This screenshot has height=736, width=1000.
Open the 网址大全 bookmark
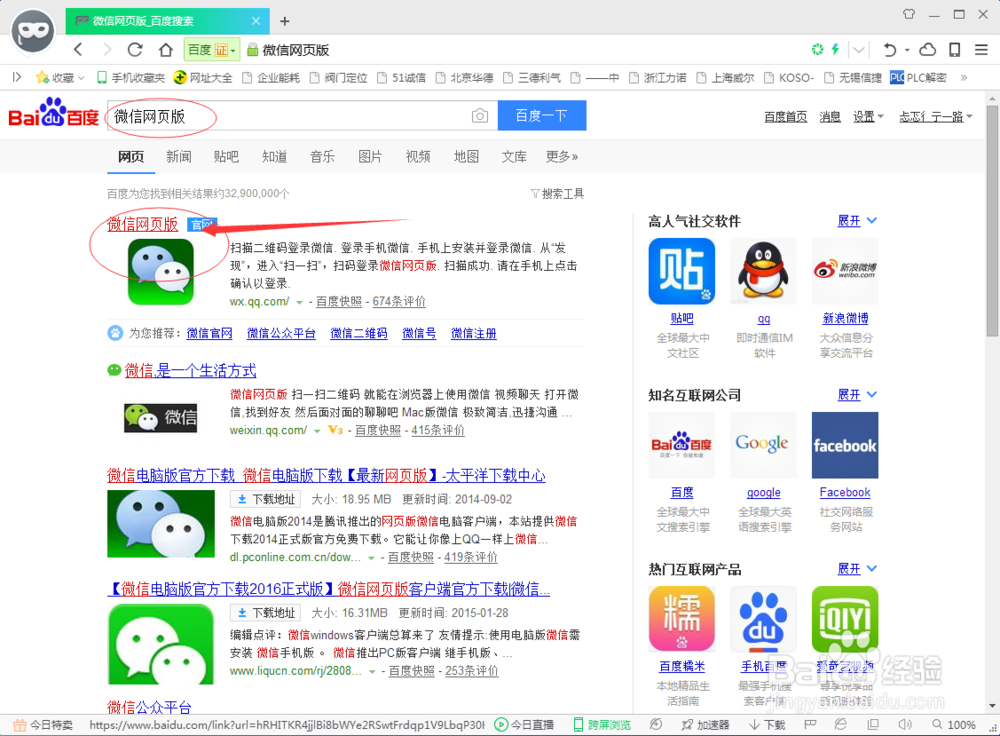(203, 78)
